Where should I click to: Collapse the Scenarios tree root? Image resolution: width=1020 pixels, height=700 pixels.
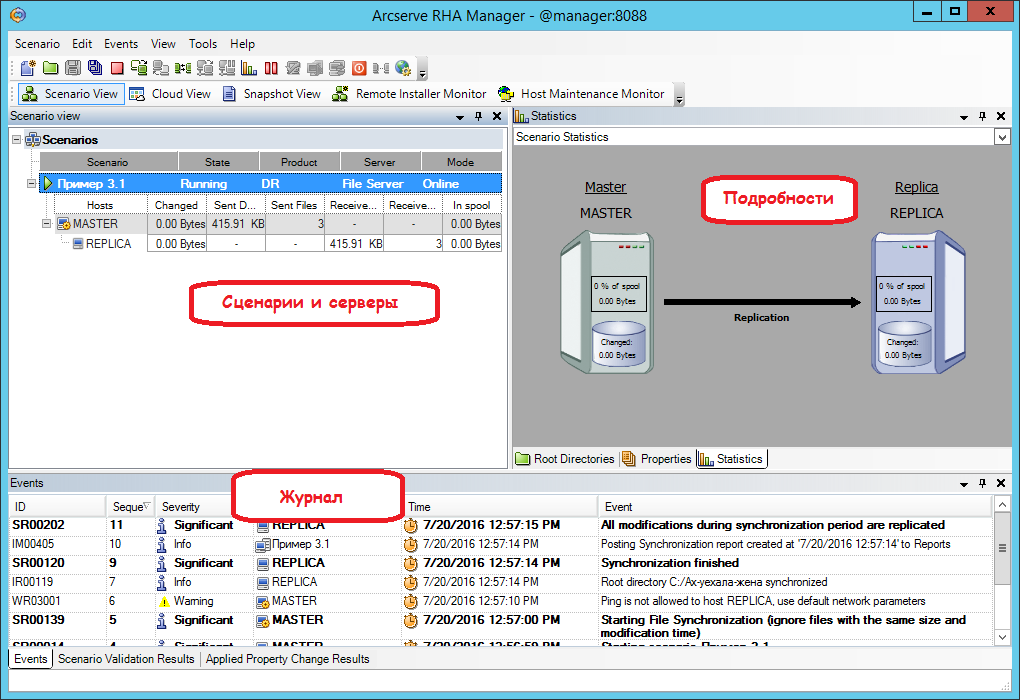pyautogui.click(x=17, y=139)
